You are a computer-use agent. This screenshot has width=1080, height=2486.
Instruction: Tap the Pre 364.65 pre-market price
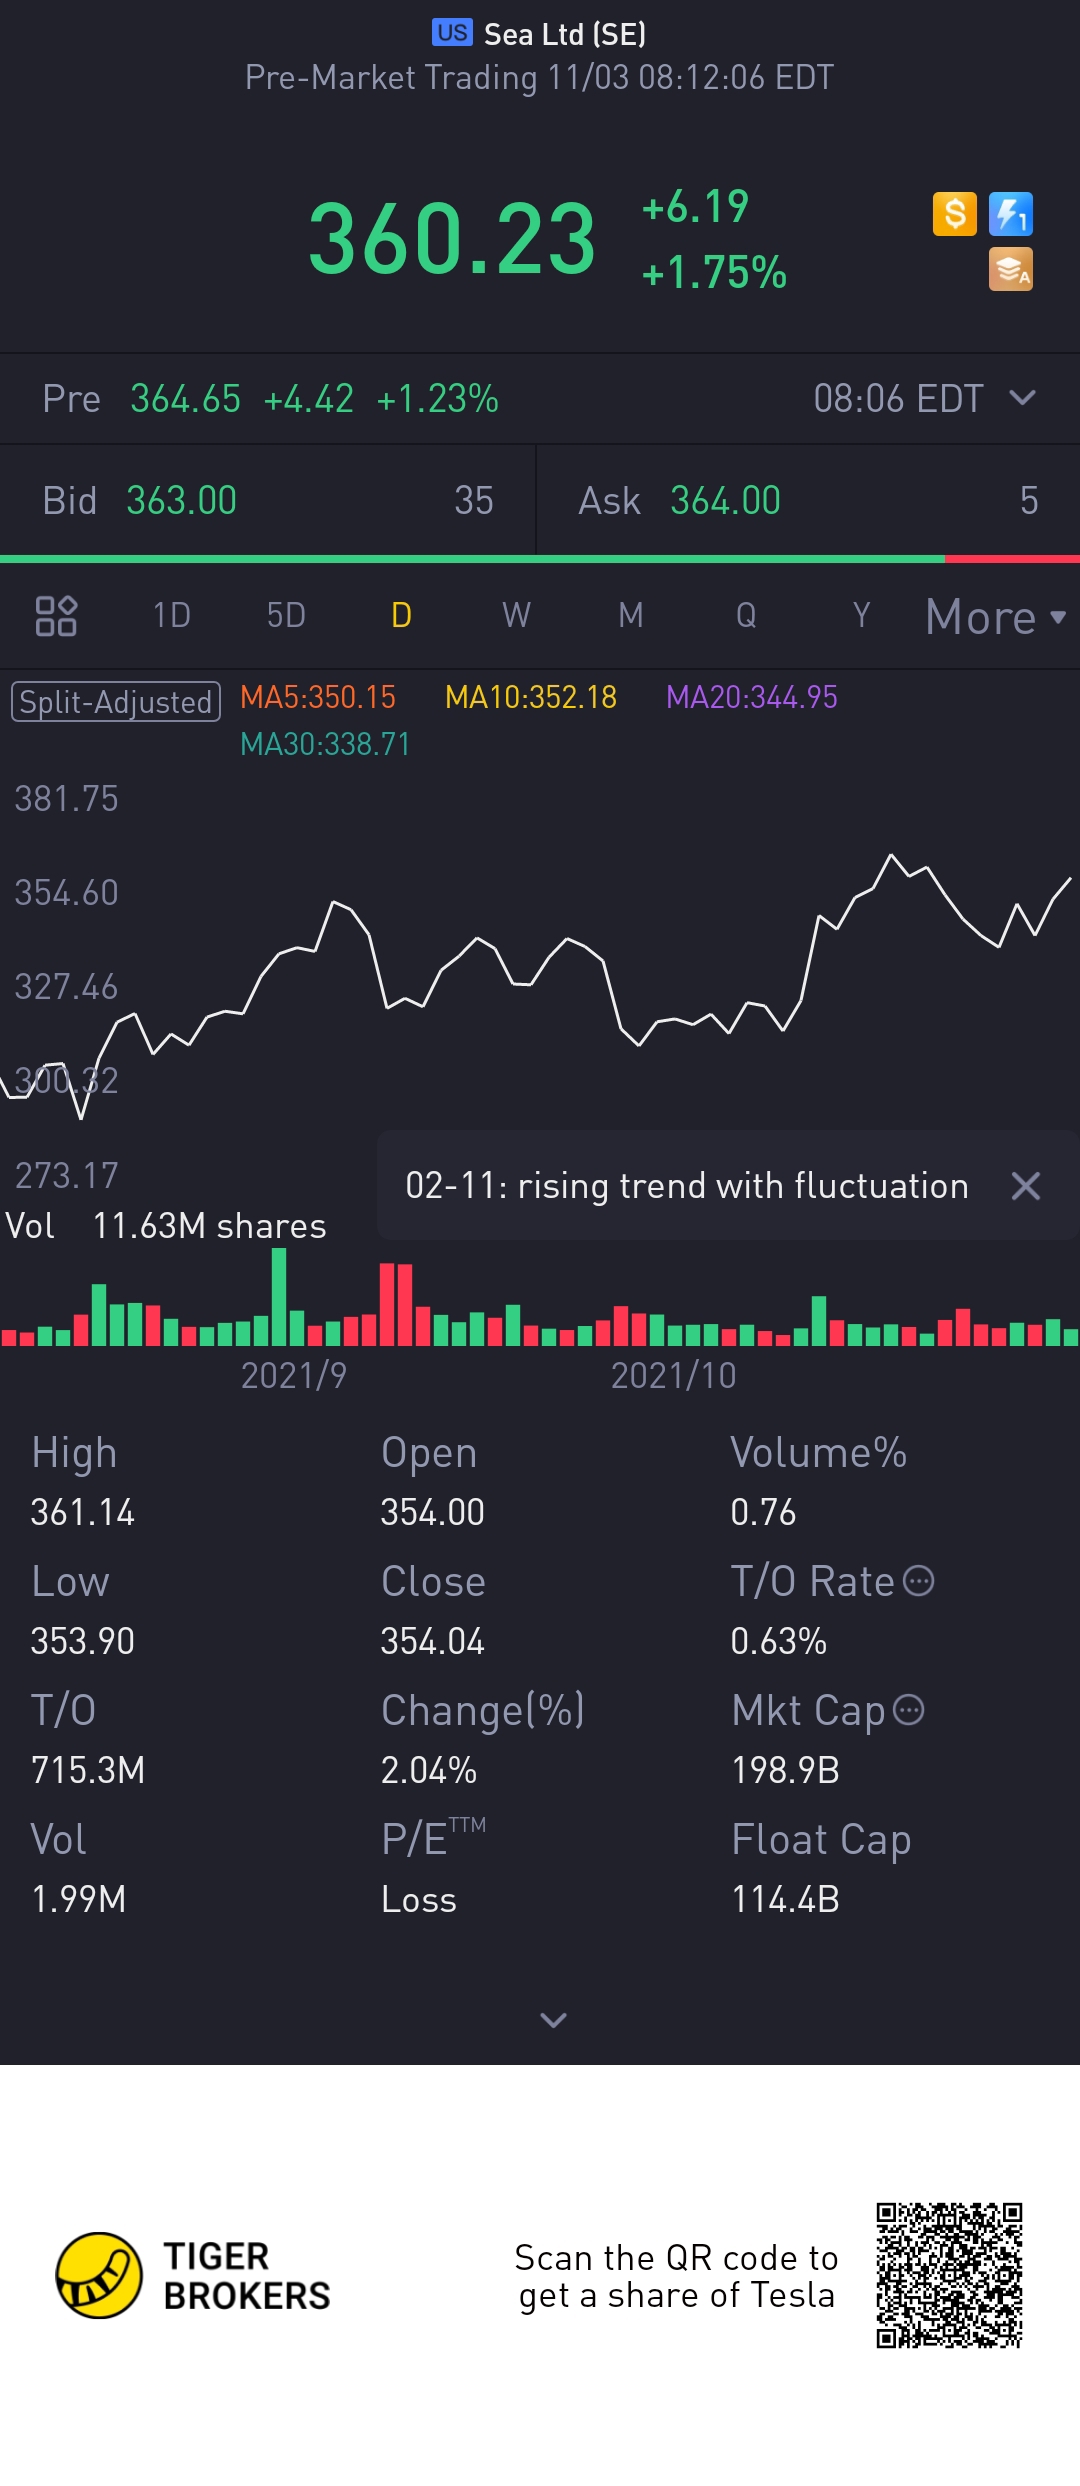pos(185,399)
